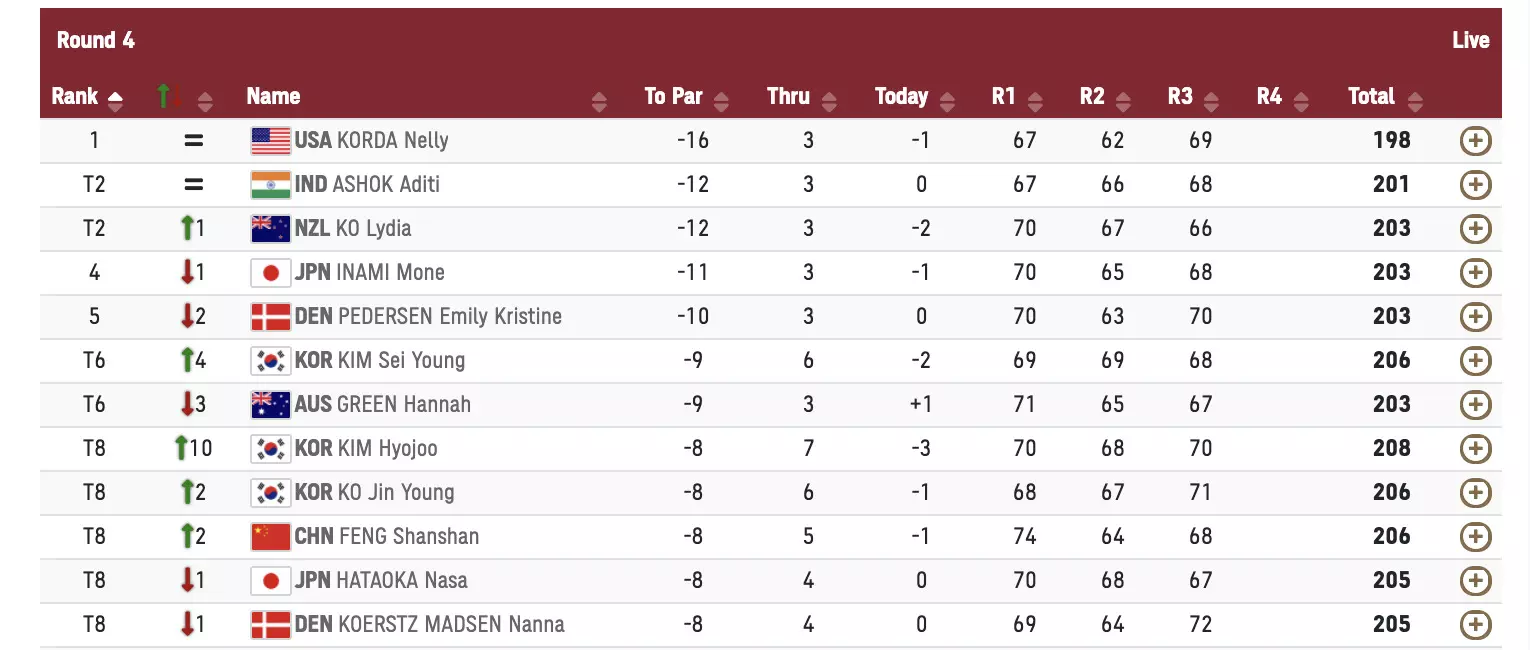1530x650 pixels.
Task: Click the India flag icon
Action: [x=270, y=185]
